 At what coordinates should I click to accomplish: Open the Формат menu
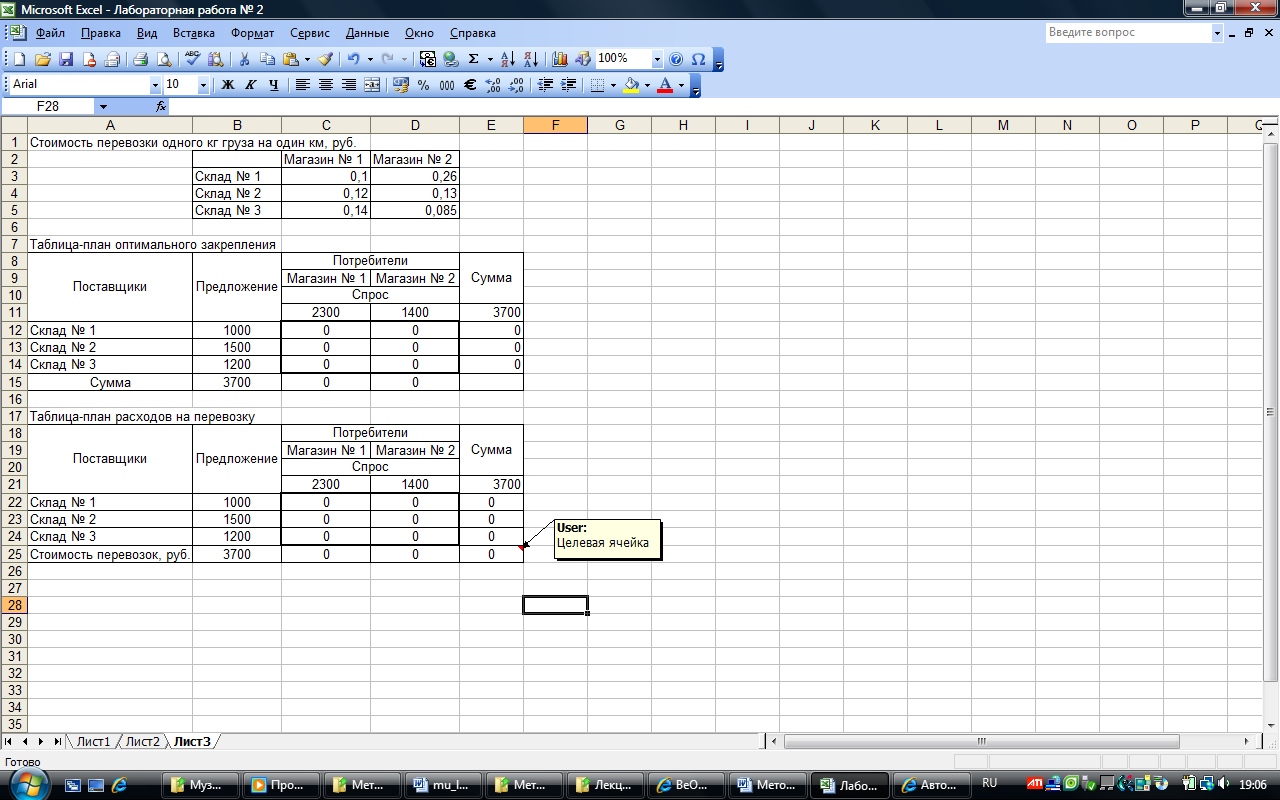click(x=252, y=33)
